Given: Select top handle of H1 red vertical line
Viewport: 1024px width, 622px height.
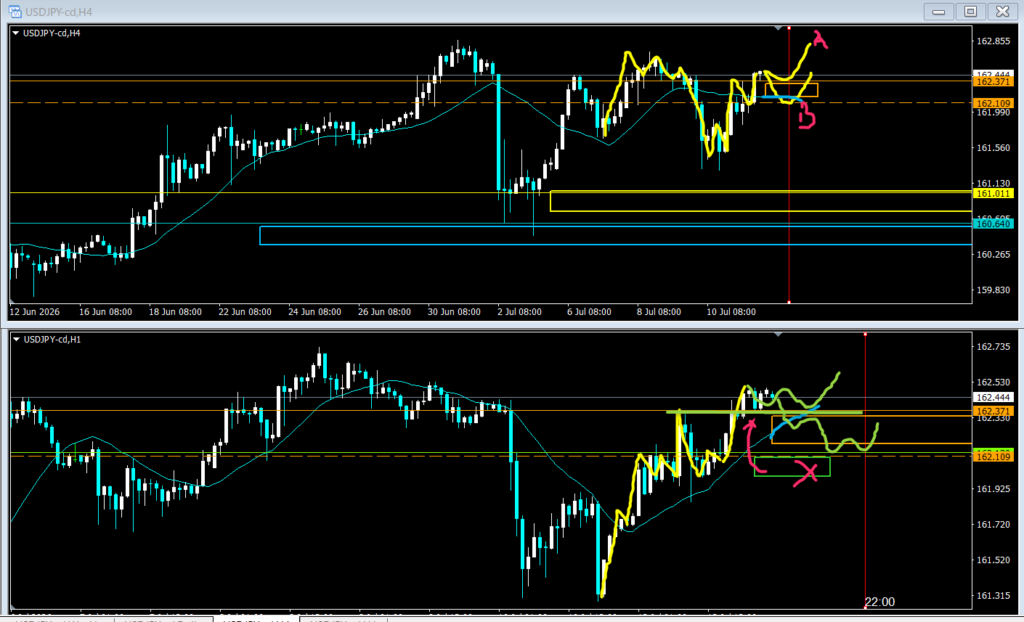Looking at the screenshot, I should tap(865, 335).
